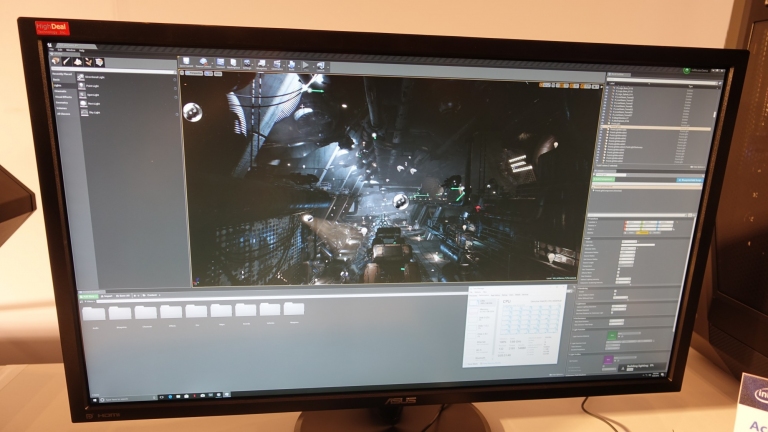The width and height of the screenshot is (768, 432).
Task: Click blue Blueprint/Add Script button in Details
Action: click(x=690, y=180)
